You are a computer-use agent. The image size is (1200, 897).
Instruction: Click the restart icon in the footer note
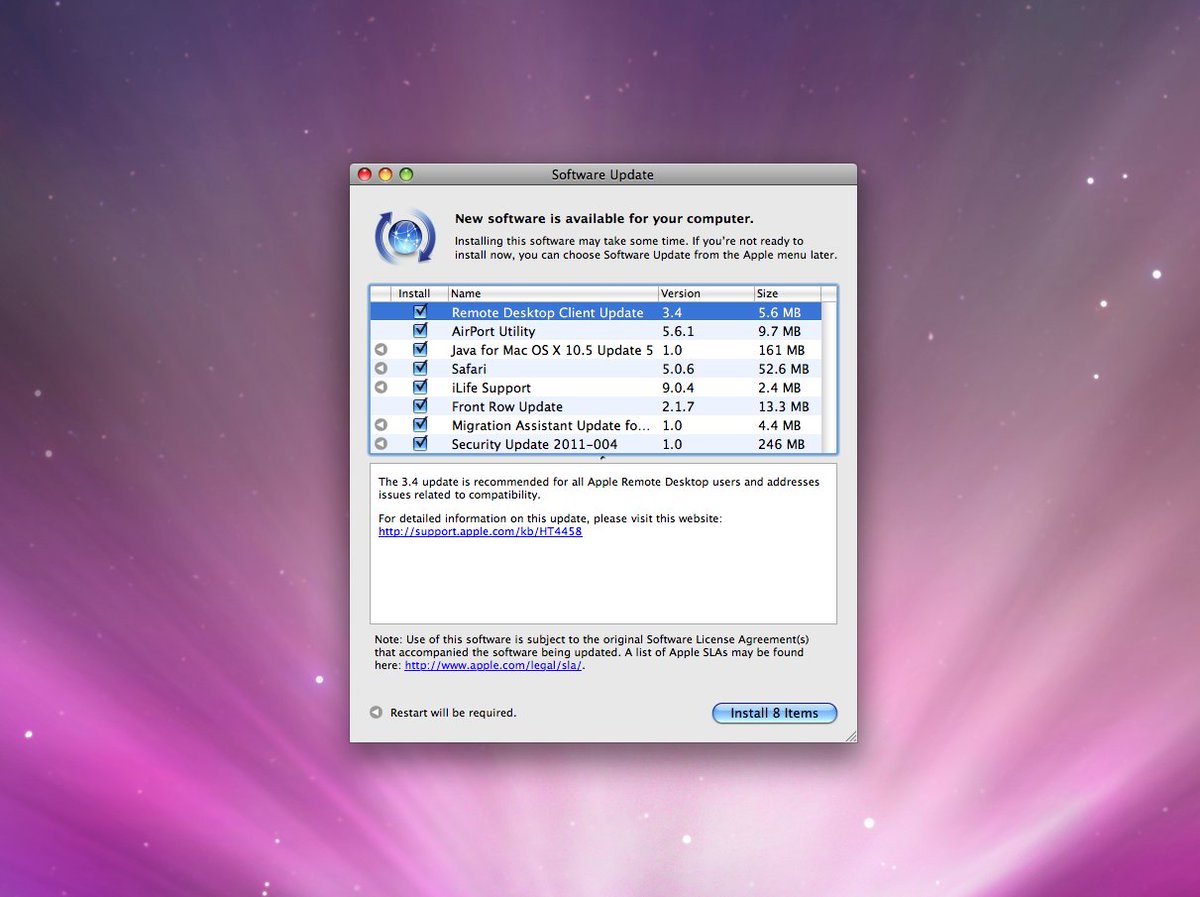tap(376, 713)
